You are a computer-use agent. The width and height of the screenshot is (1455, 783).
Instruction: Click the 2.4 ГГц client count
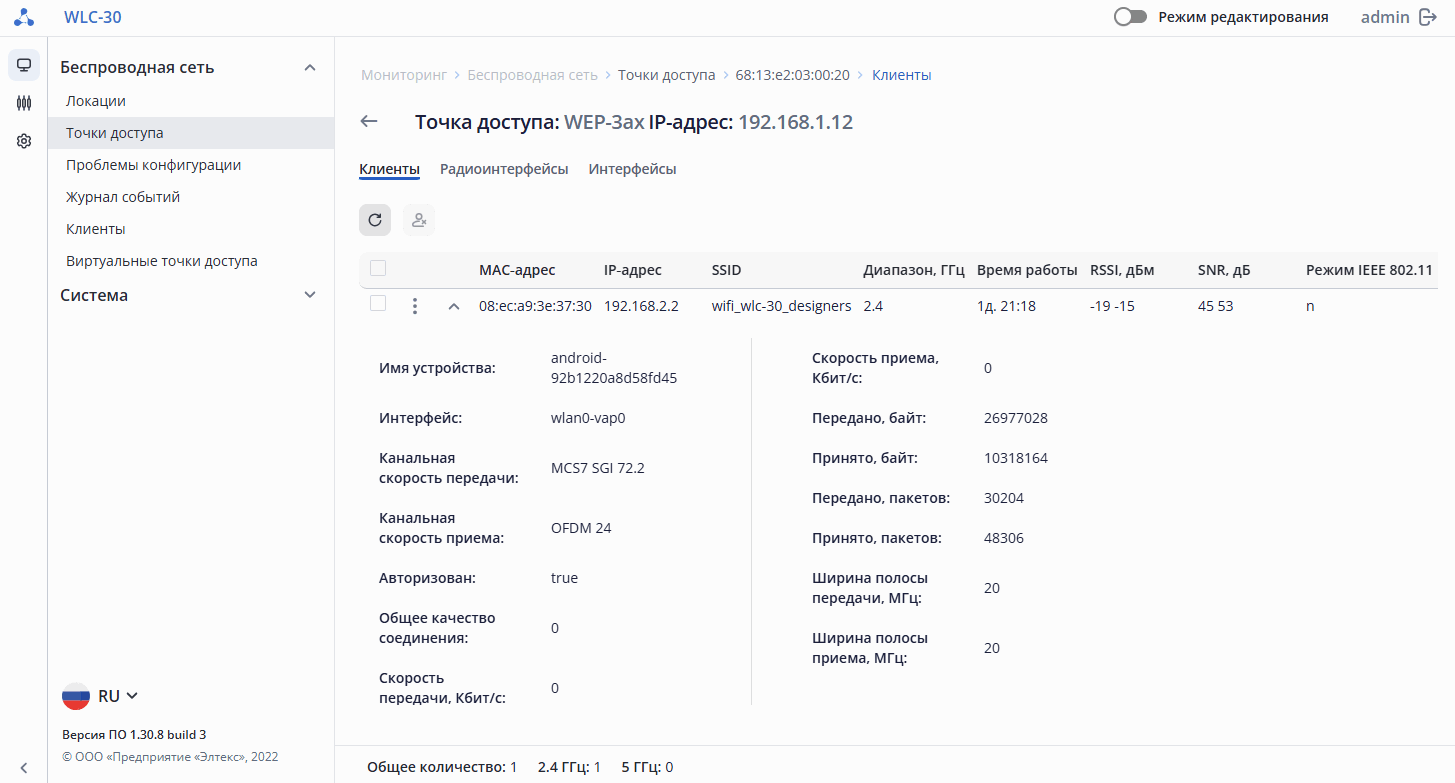[569, 767]
